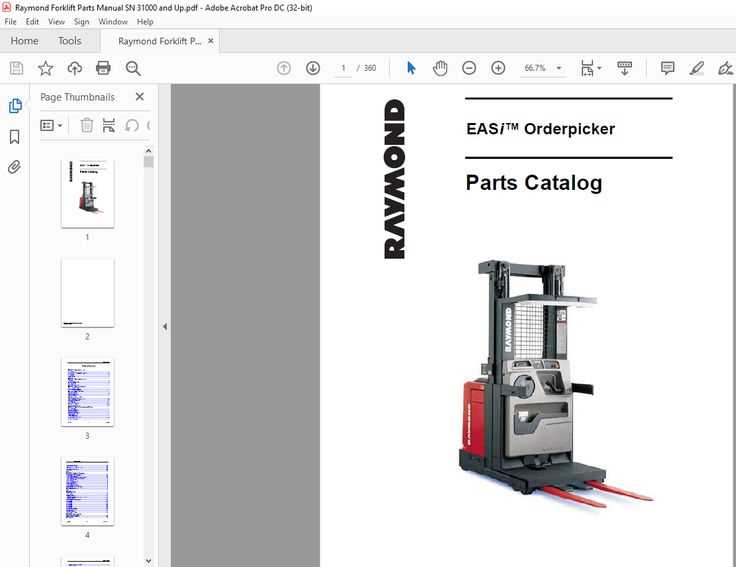The width and height of the screenshot is (736, 567).
Task: Close the Raymond Forklift document tab
Action: pos(211,41)
